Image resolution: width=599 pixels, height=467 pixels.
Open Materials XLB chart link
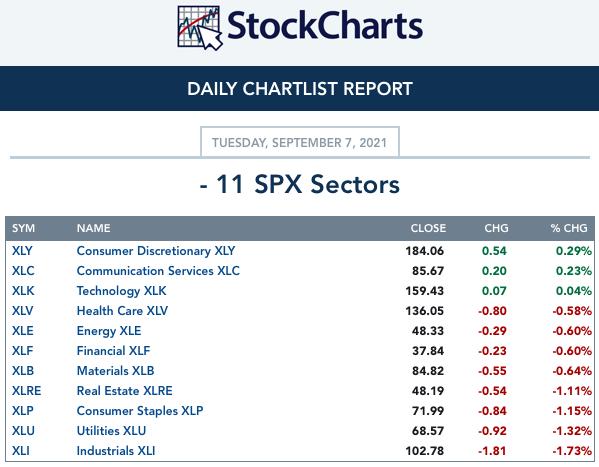click(115, 371)
